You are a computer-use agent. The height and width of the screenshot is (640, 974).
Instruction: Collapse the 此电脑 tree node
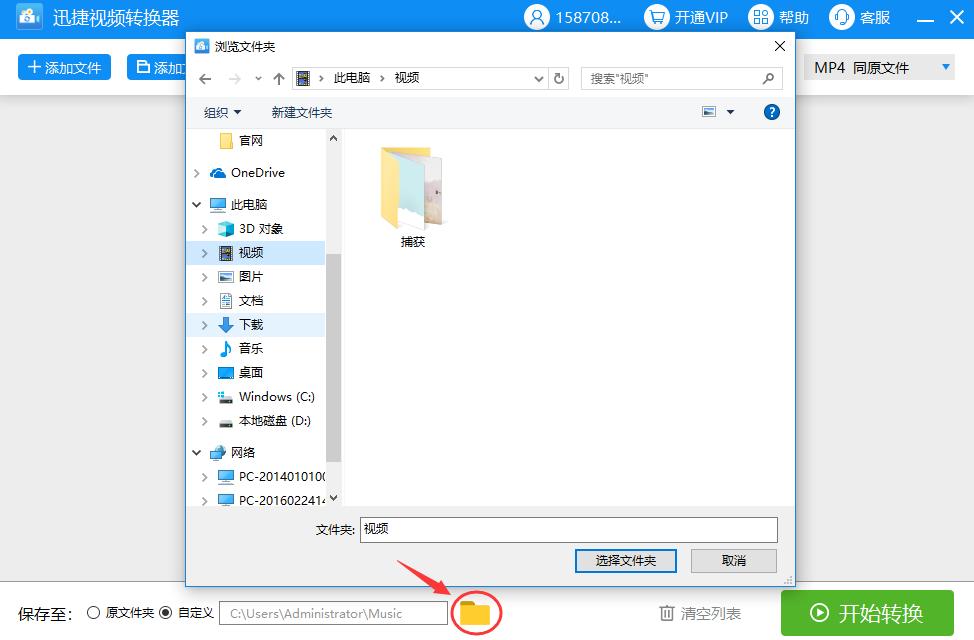(197, 204)
